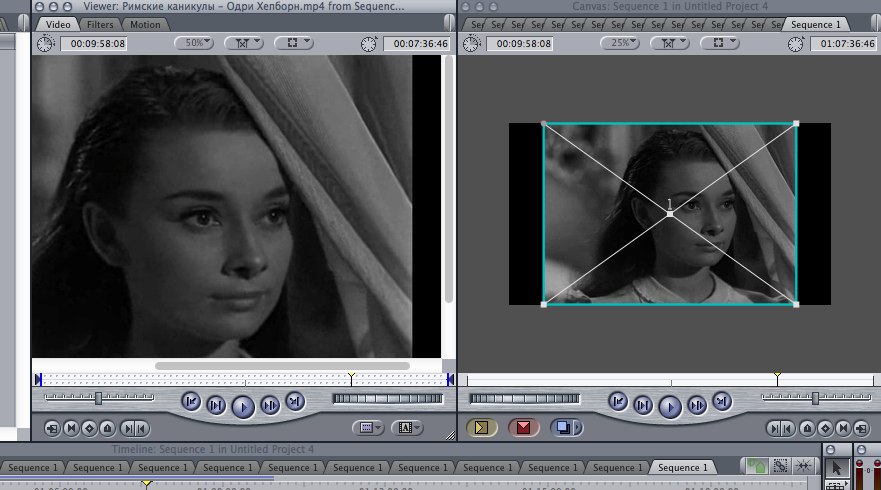This screenshot has height=490, width=881.
Task: Click the Canvas scrubber bar playhead
Action: 777,377
